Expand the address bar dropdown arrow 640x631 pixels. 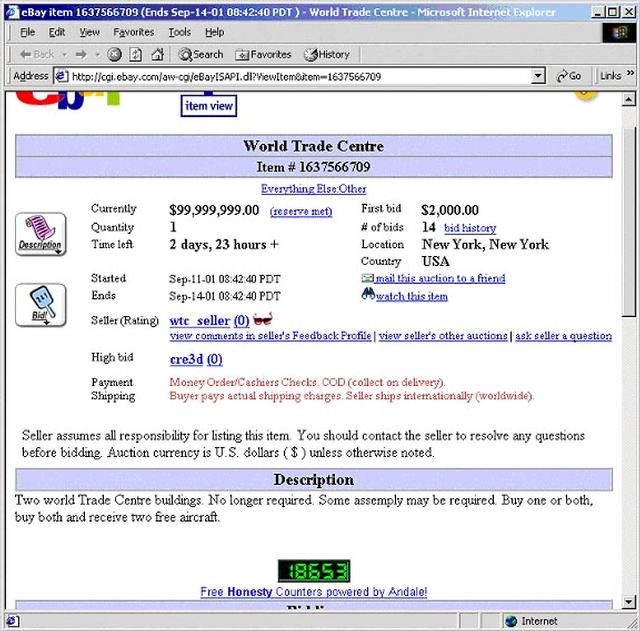pos(538,76)
